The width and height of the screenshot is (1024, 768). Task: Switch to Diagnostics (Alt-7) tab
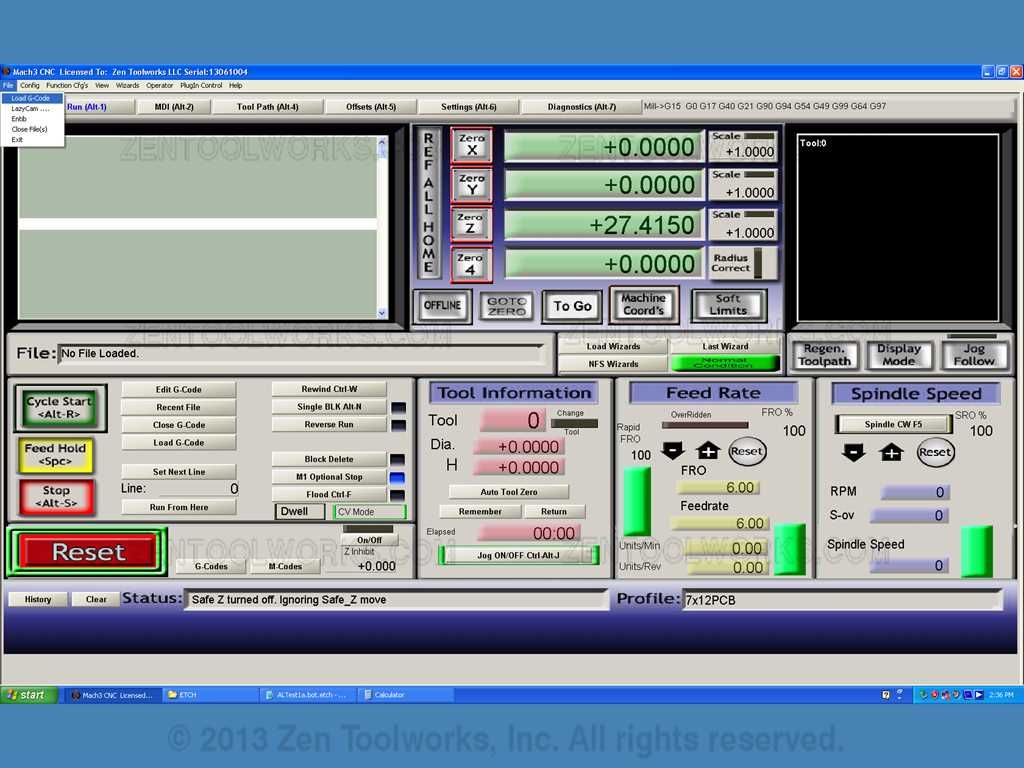(x=582, y=106)
